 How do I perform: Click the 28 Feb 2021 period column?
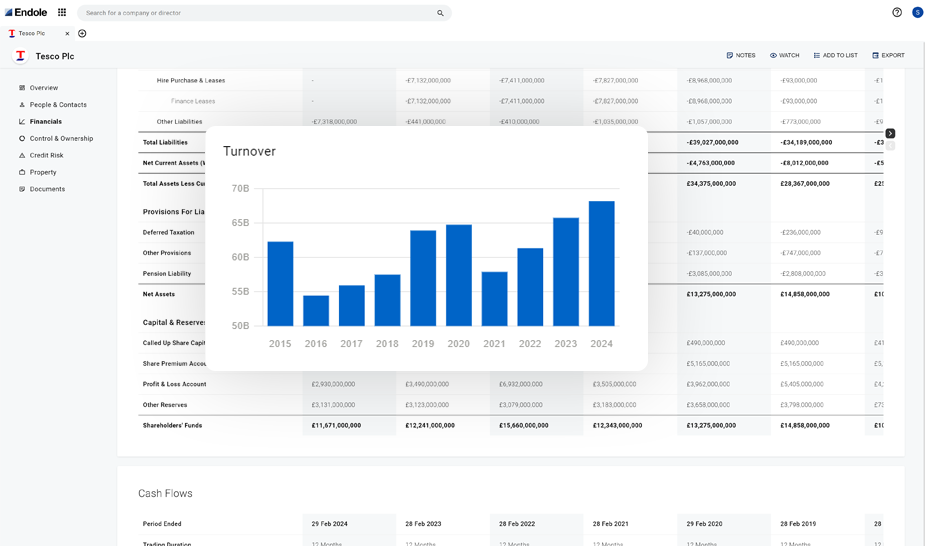point(611,524)
